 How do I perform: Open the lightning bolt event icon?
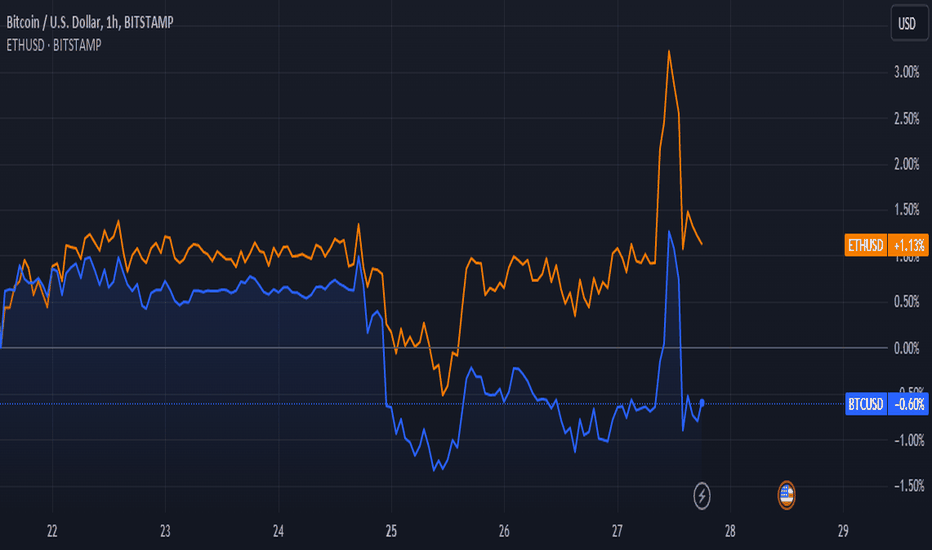(702, 495)
